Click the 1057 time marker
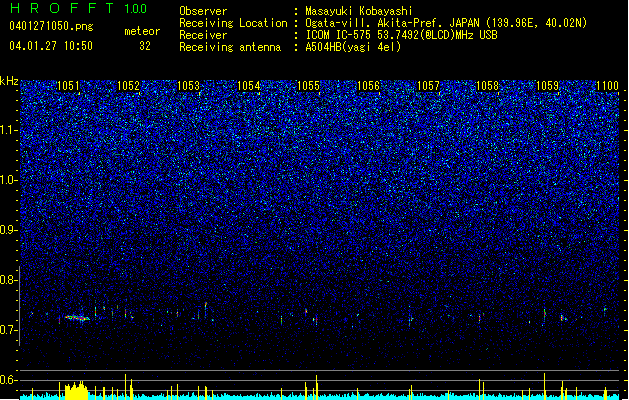 [x=428, y=86]
